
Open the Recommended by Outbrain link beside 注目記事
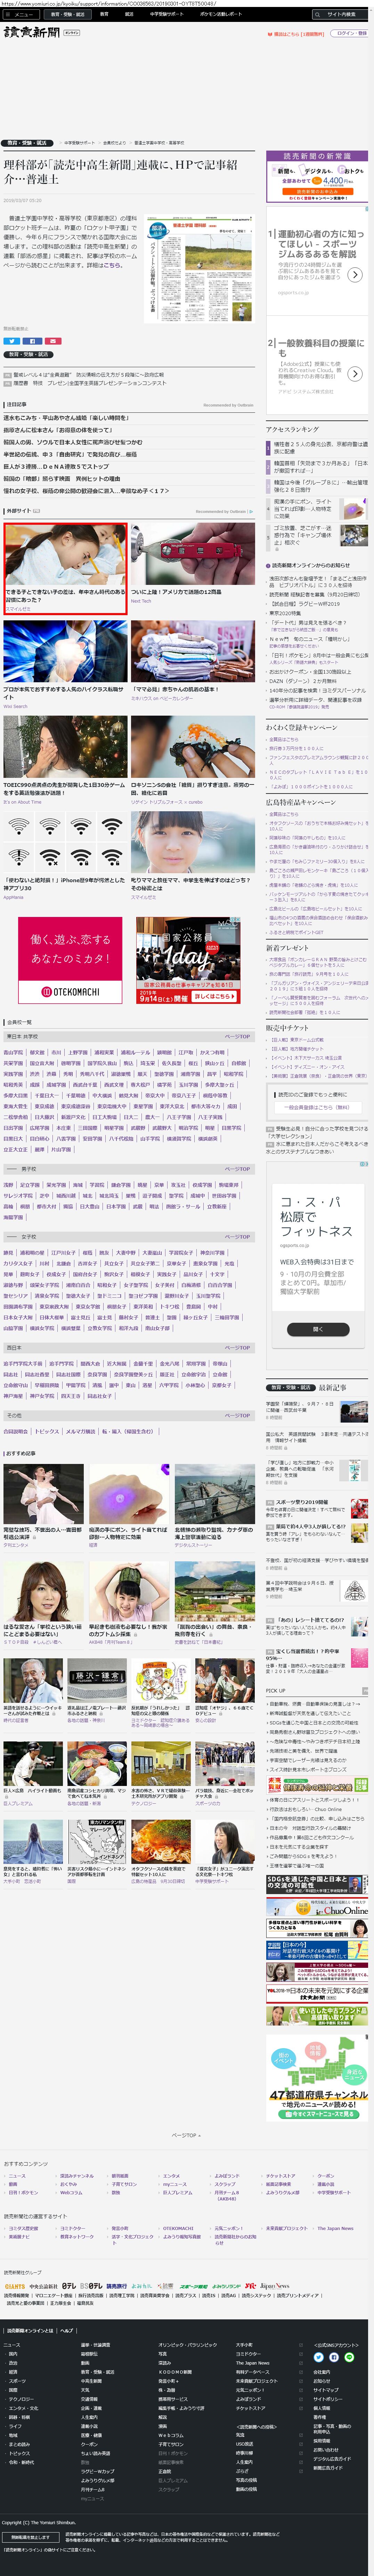(x=228, y=405)
